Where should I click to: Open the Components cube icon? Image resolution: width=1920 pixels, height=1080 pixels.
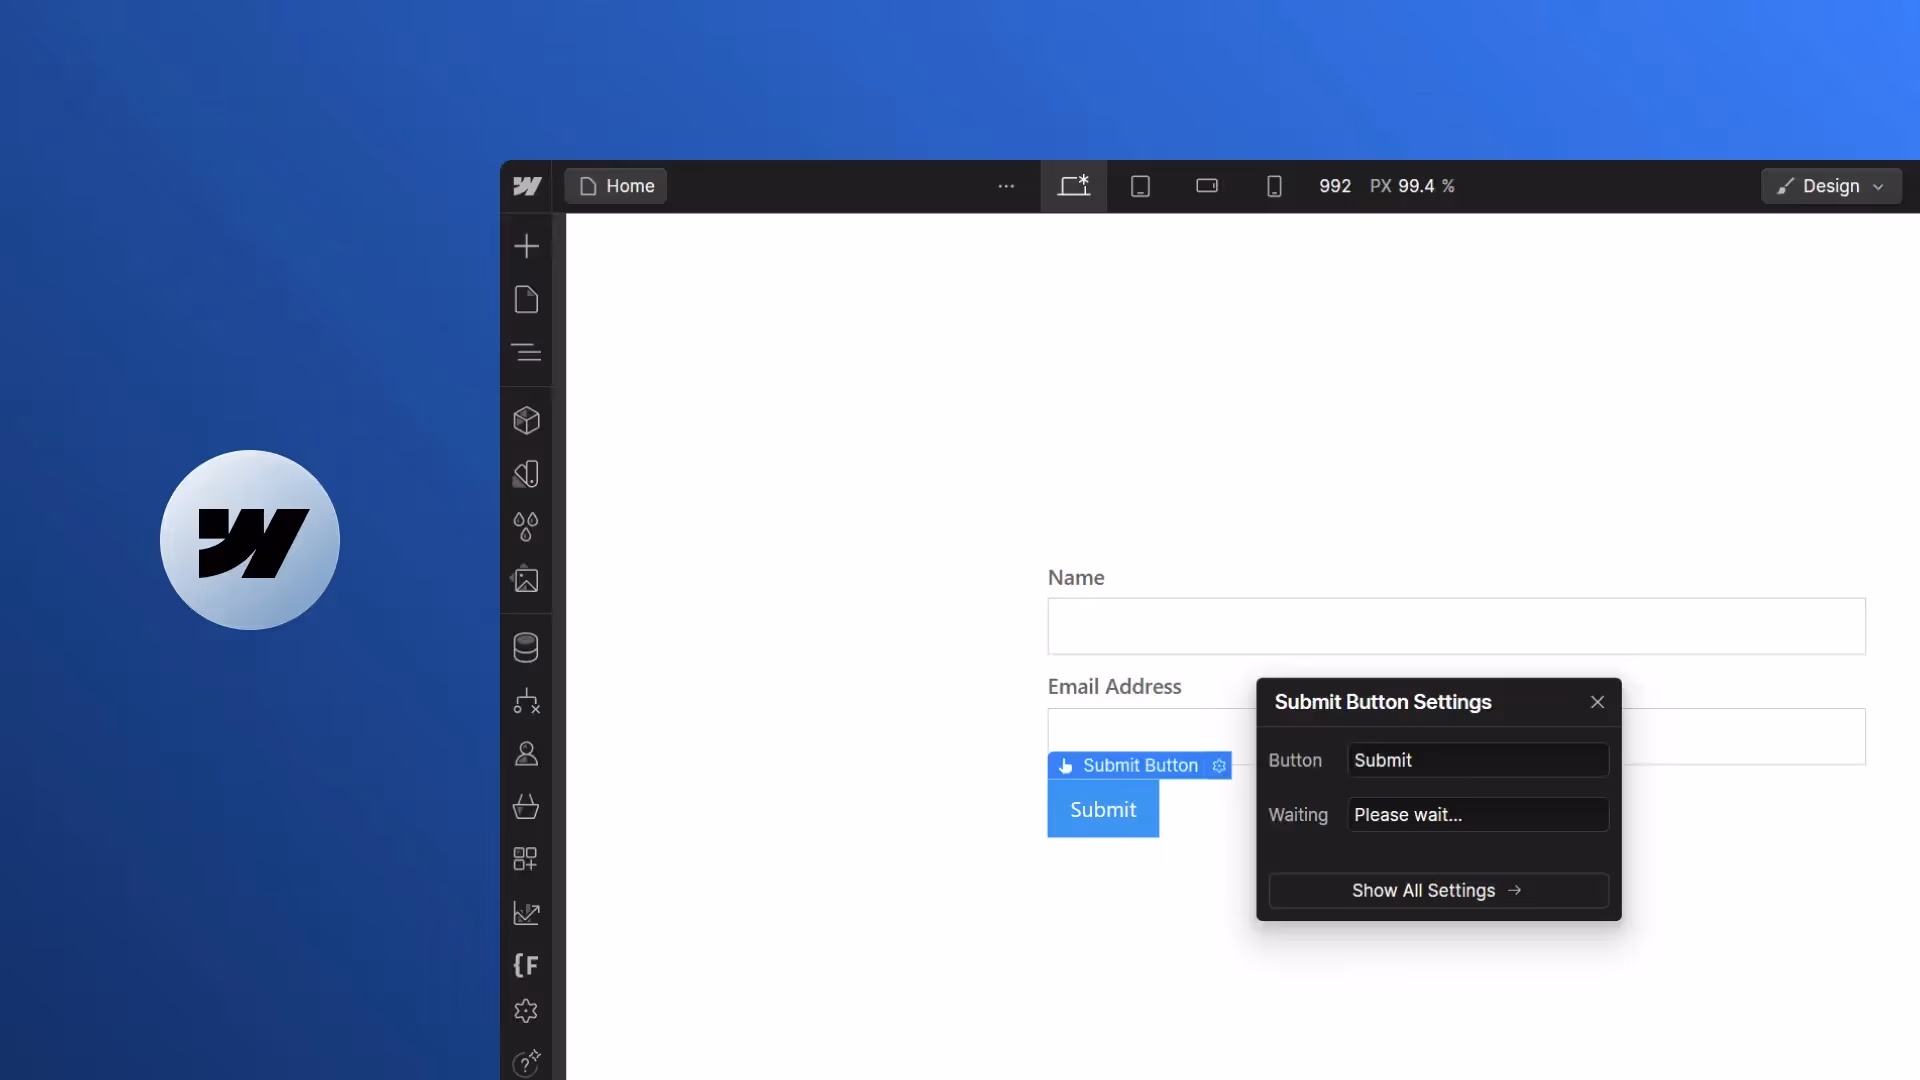click(x=526, y=420)
